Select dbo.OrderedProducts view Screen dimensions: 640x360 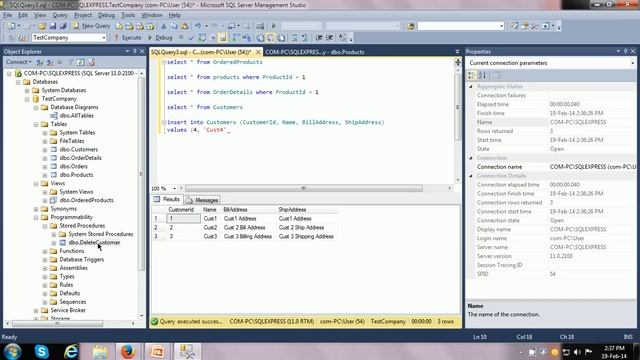(87, 200)
